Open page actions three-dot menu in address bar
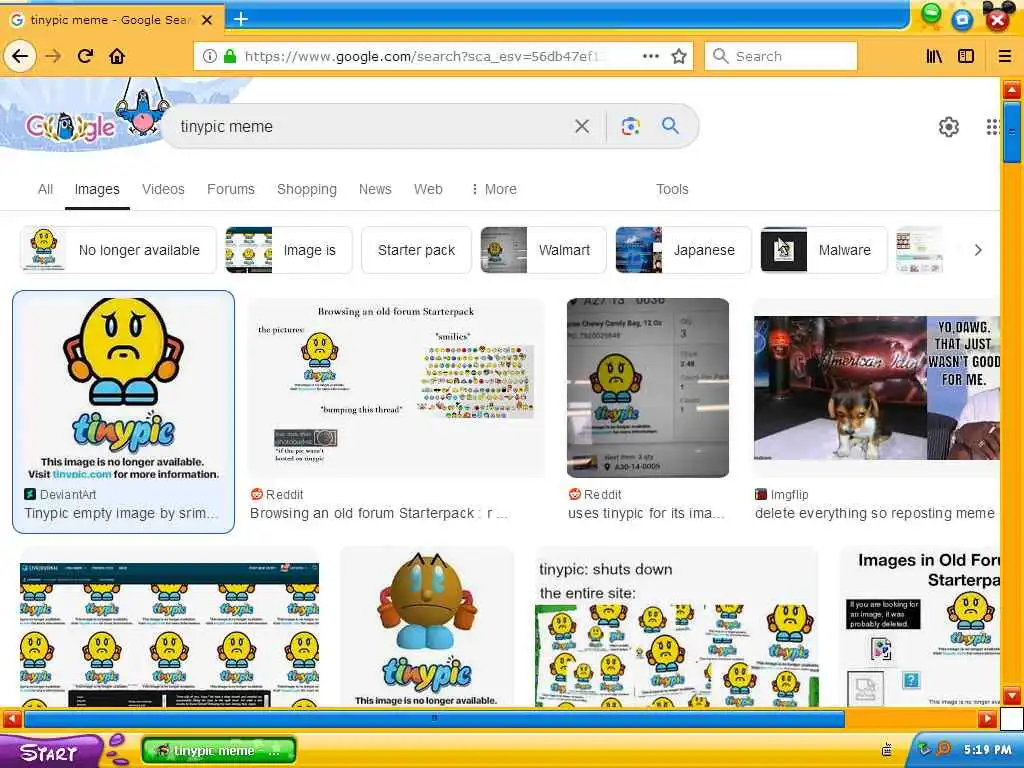 pos(650,56)
